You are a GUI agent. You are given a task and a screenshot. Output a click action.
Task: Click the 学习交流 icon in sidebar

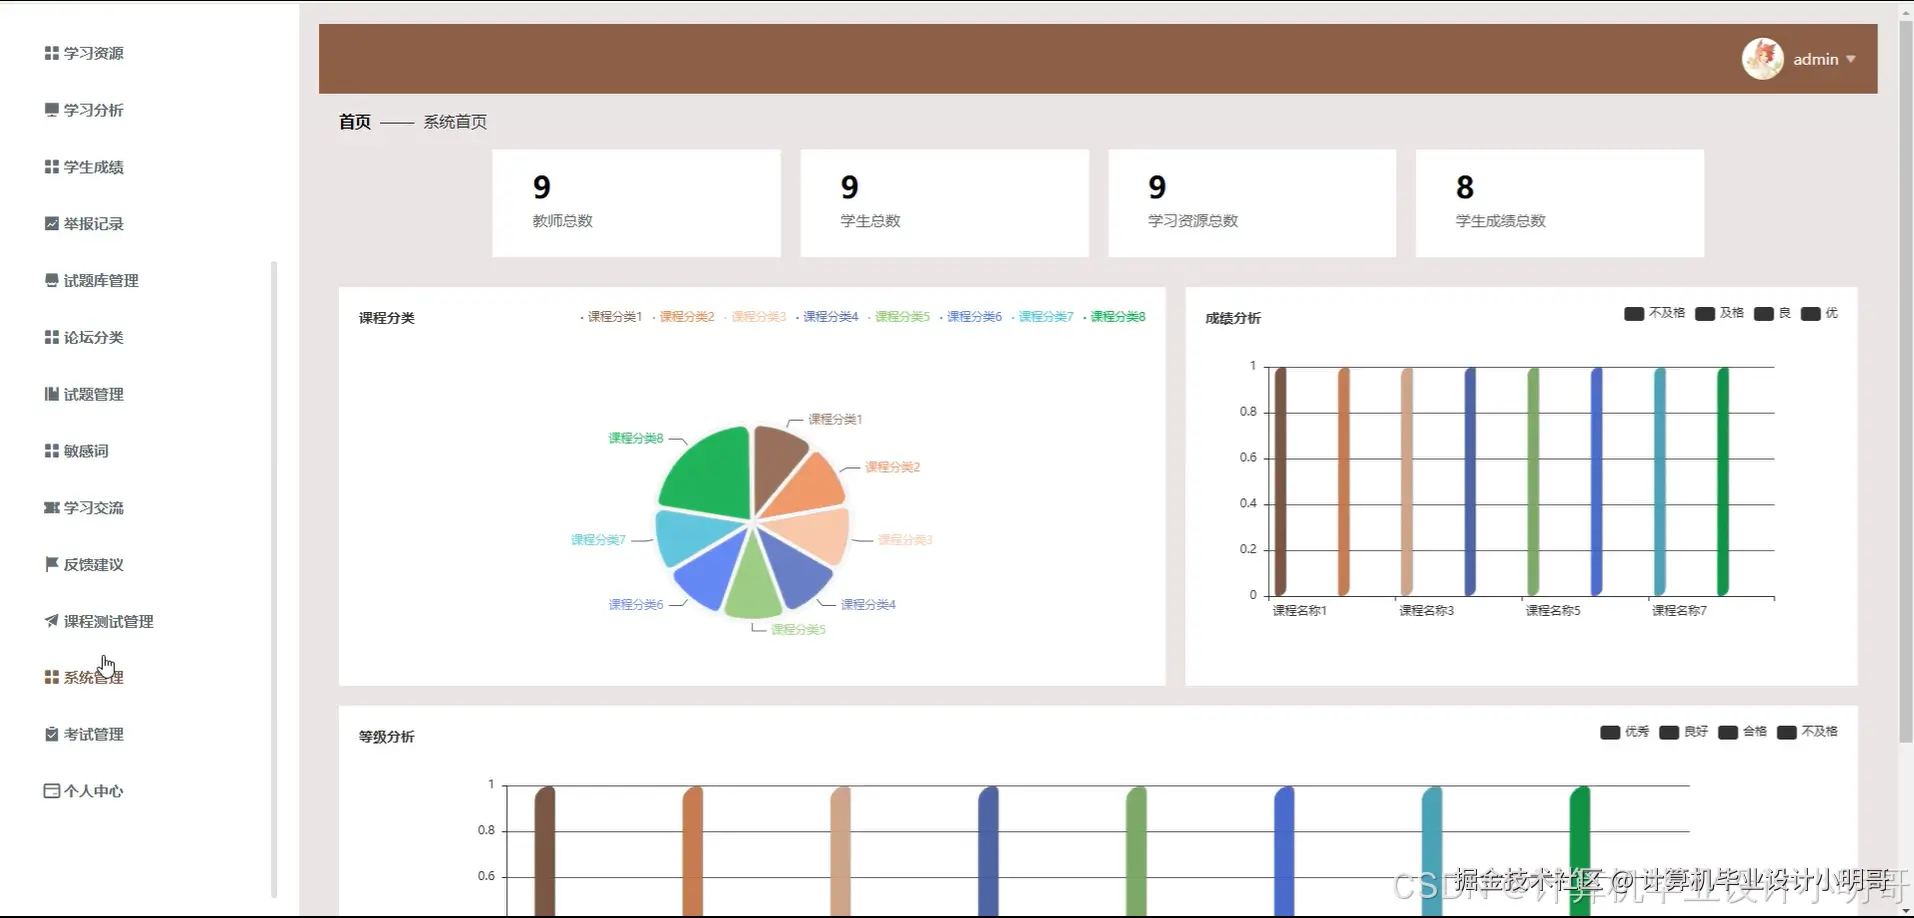[x=52, y=508]
